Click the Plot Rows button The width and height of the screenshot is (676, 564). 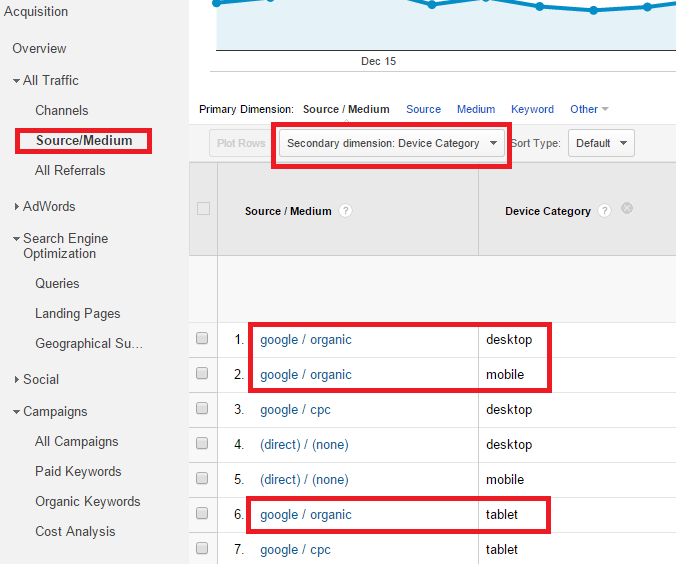[241, 143]
